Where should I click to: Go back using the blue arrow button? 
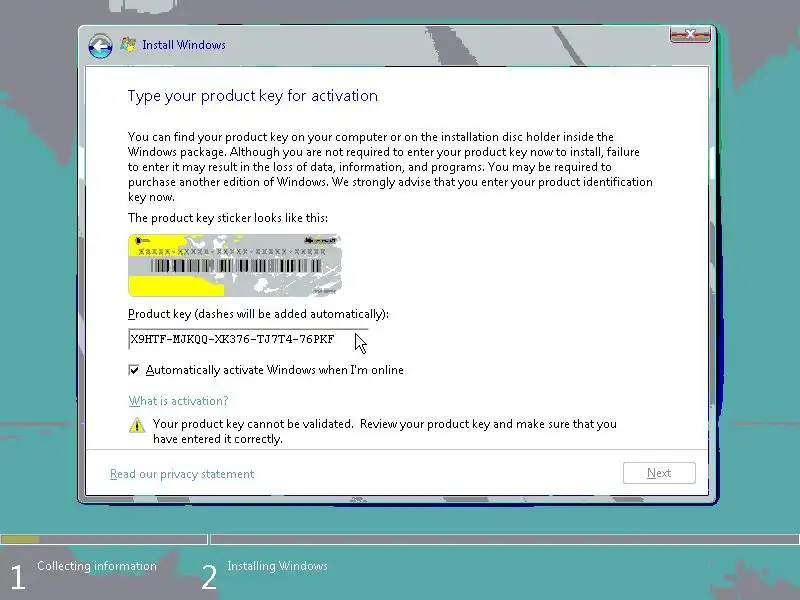coord(100,46)
